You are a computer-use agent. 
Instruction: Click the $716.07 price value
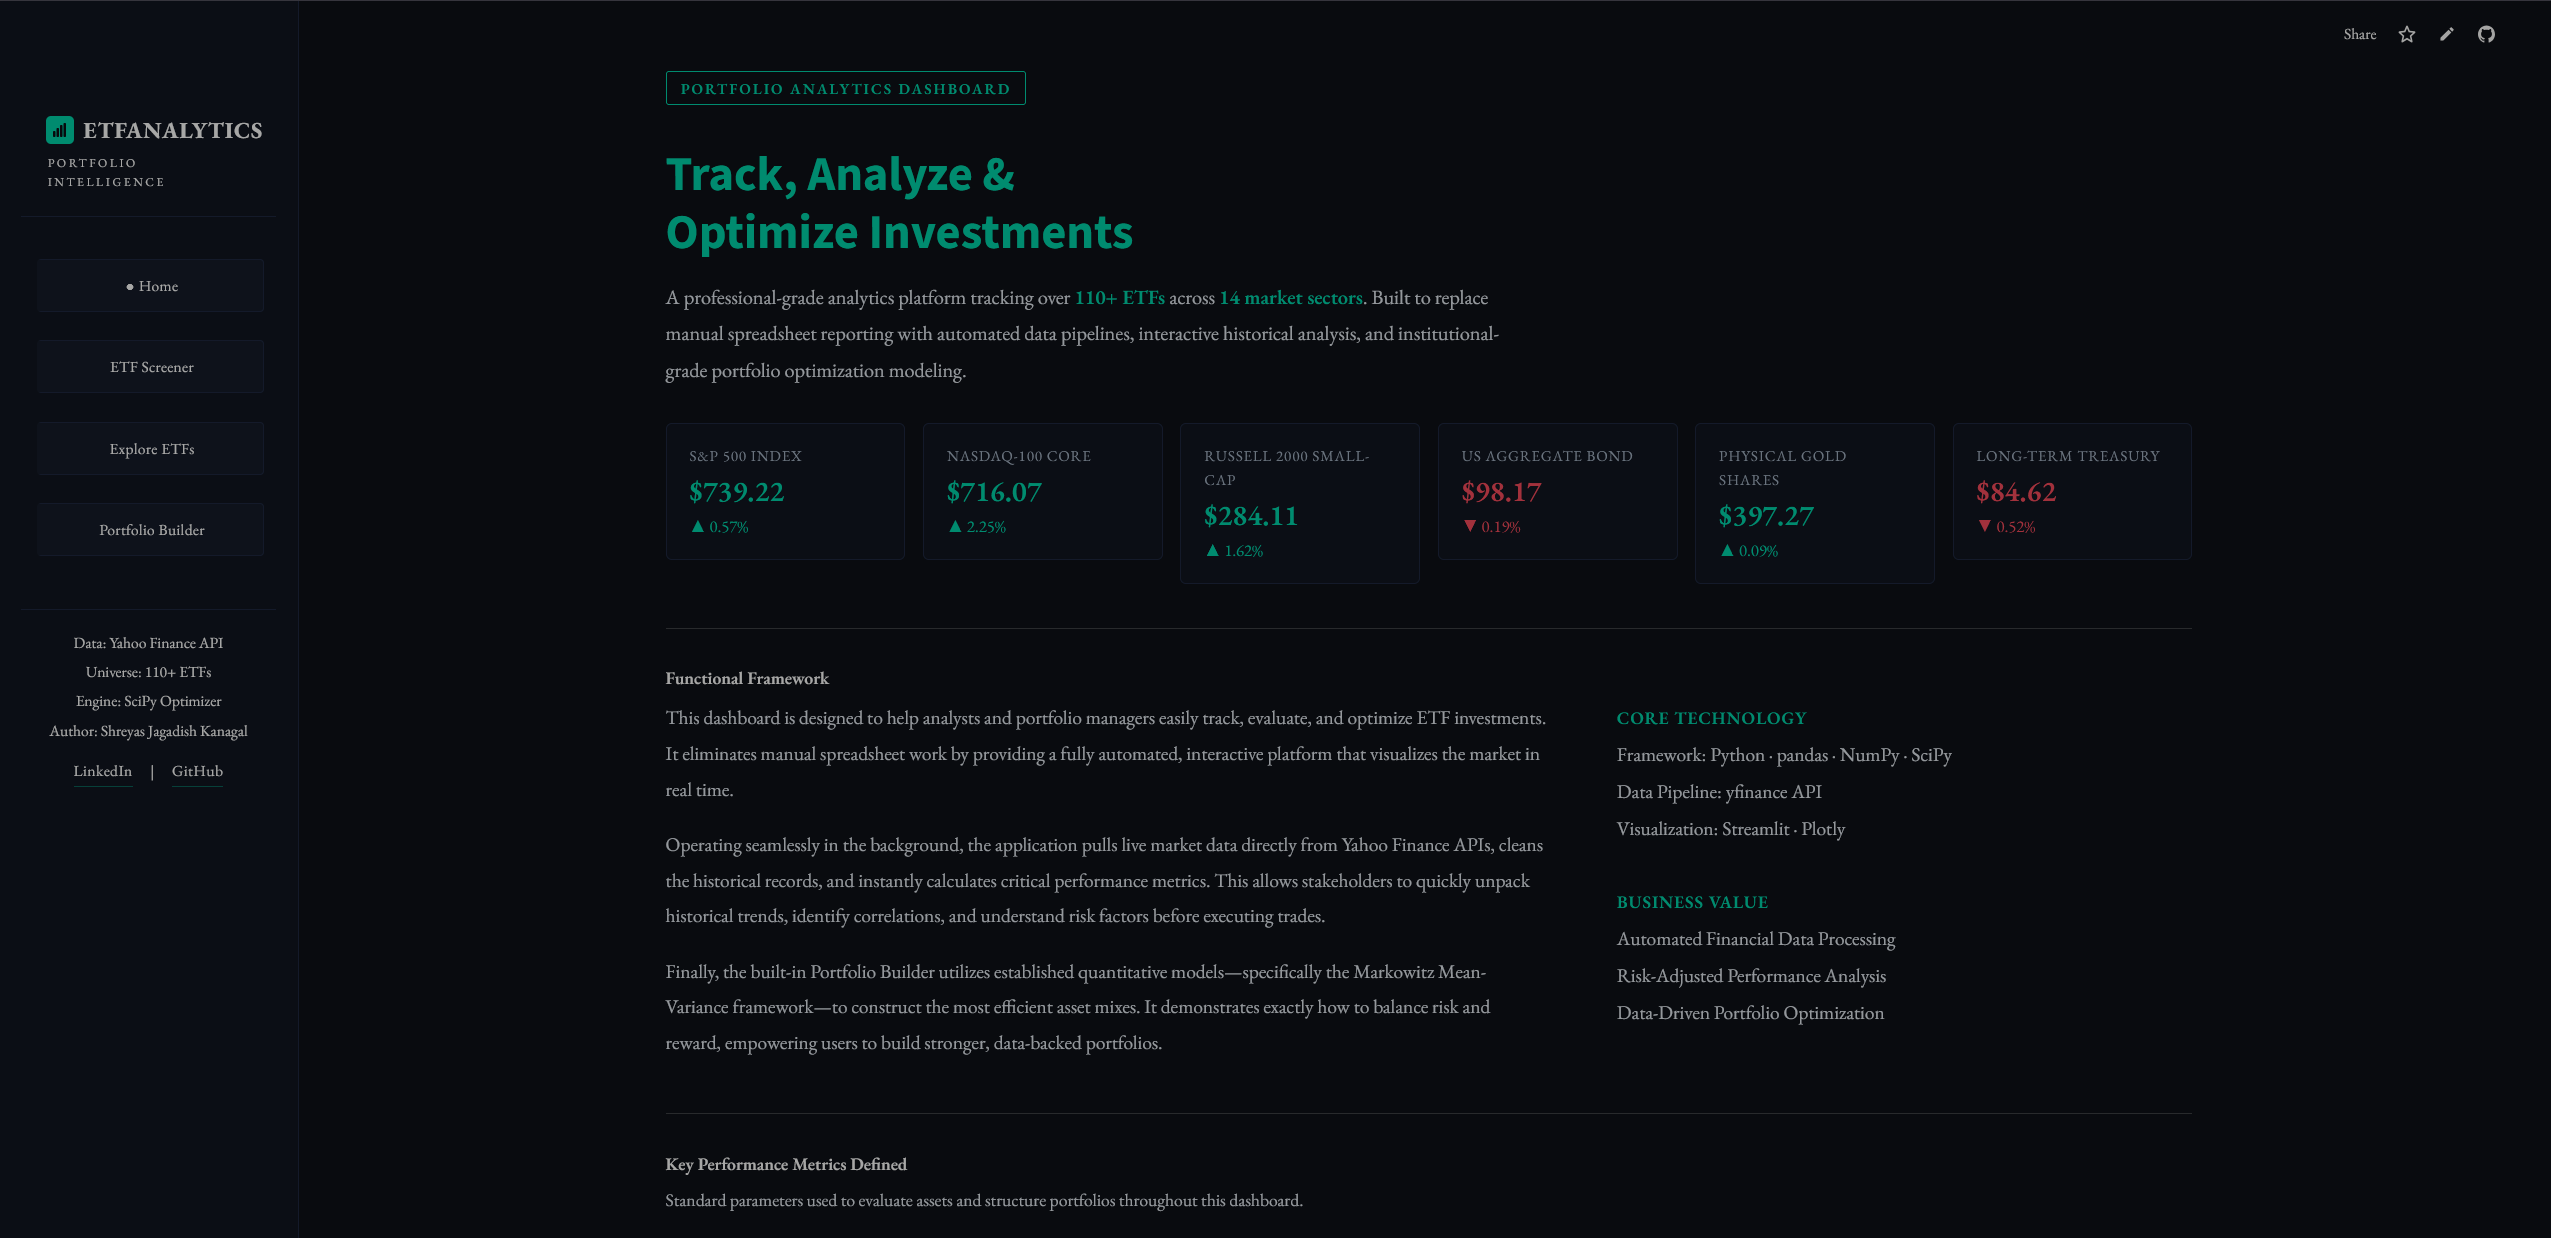[x=994, y=492]
